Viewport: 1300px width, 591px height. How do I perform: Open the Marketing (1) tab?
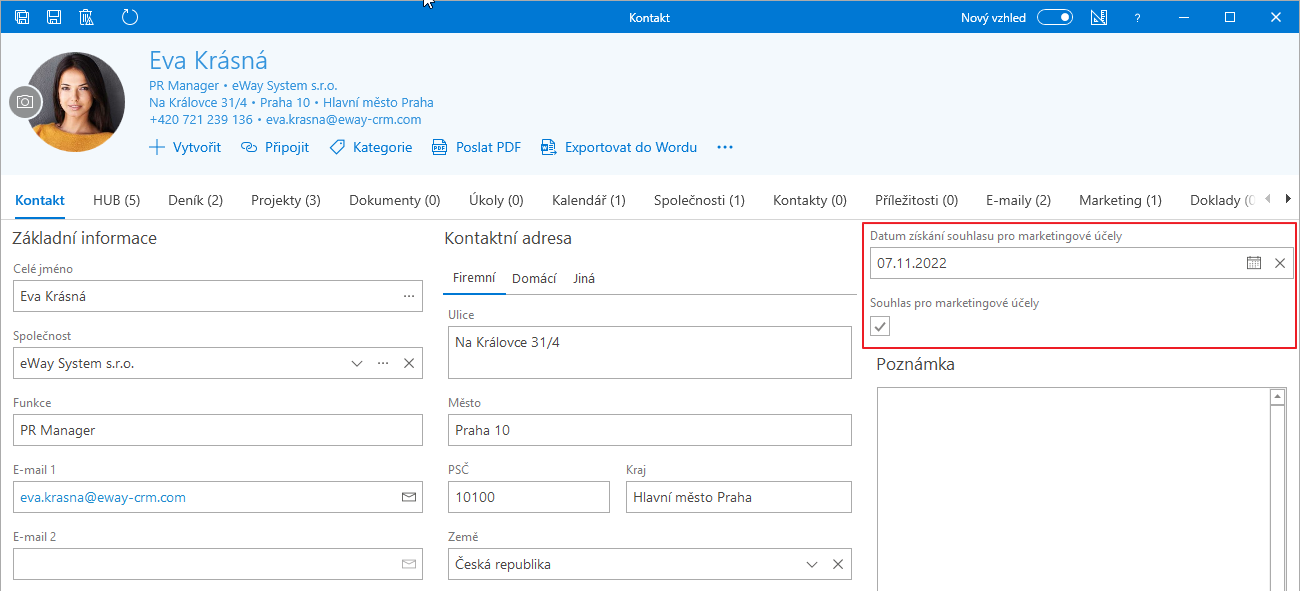(x=1120, y=200)
